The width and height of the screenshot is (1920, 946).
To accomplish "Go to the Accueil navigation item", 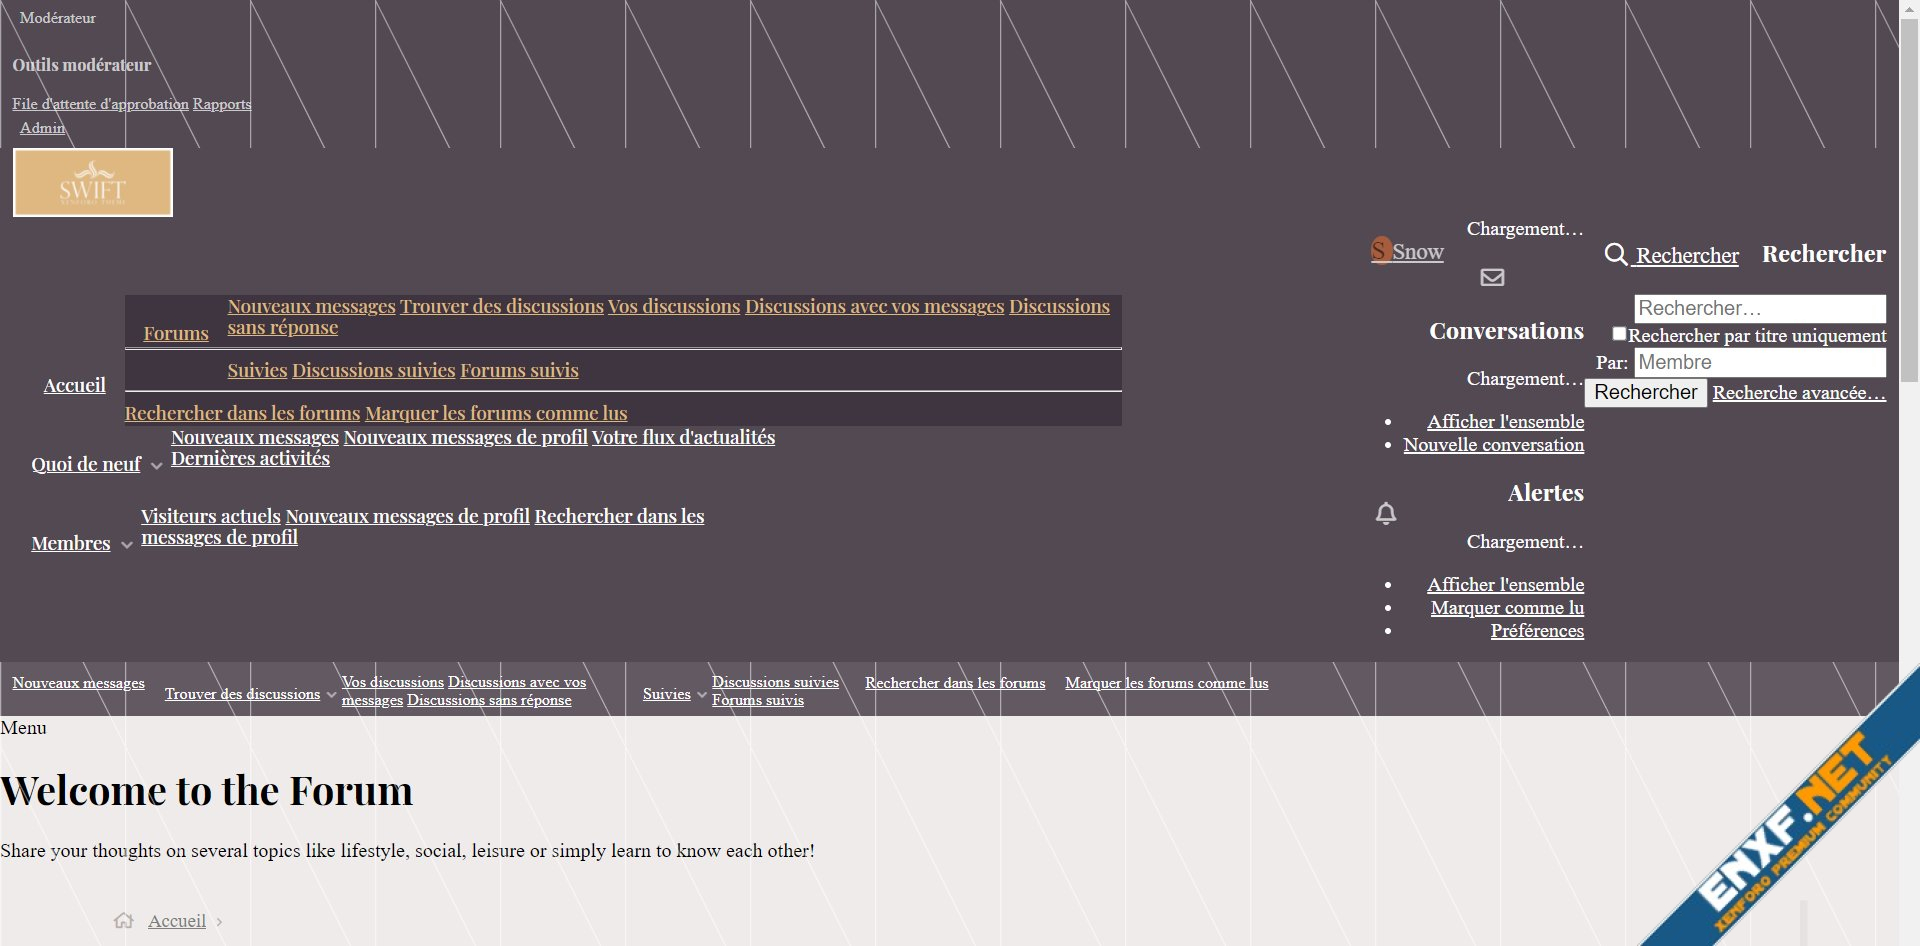I will click(74, 385).
